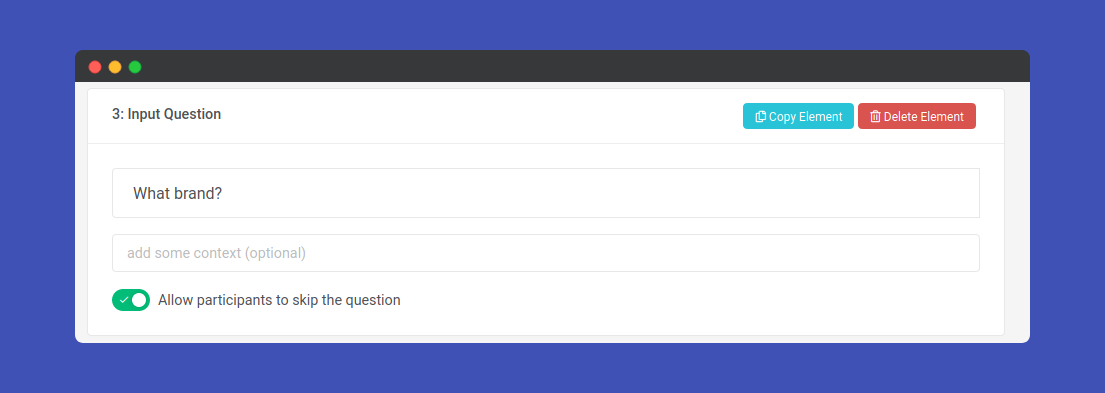Viewport: 1105px width, 393px height.
Task: Click the checkmark icon inside the skip toggle
Action: (124, 300)
